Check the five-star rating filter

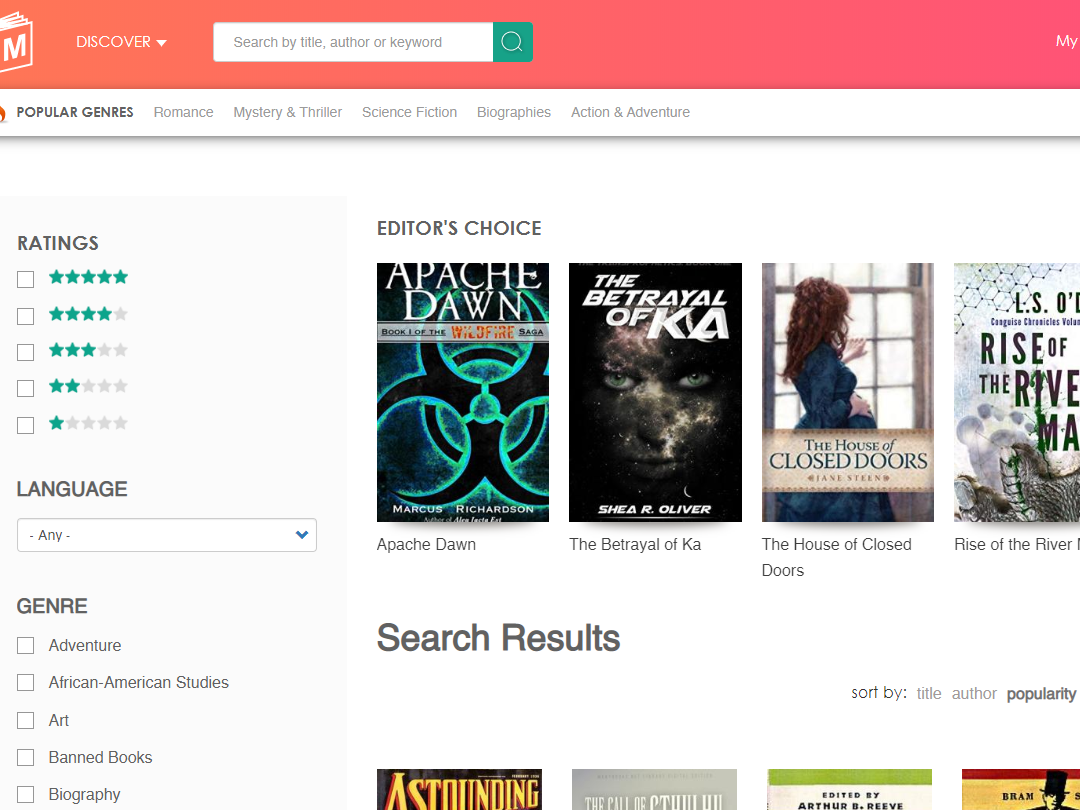[26, 280]
